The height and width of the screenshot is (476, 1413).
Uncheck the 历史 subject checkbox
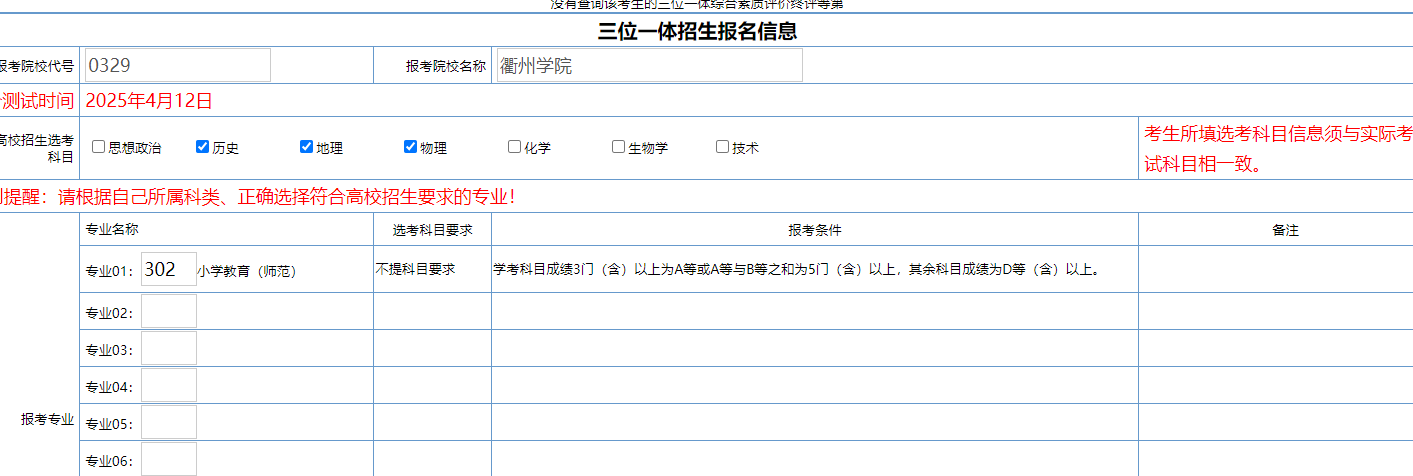[203, 147]
